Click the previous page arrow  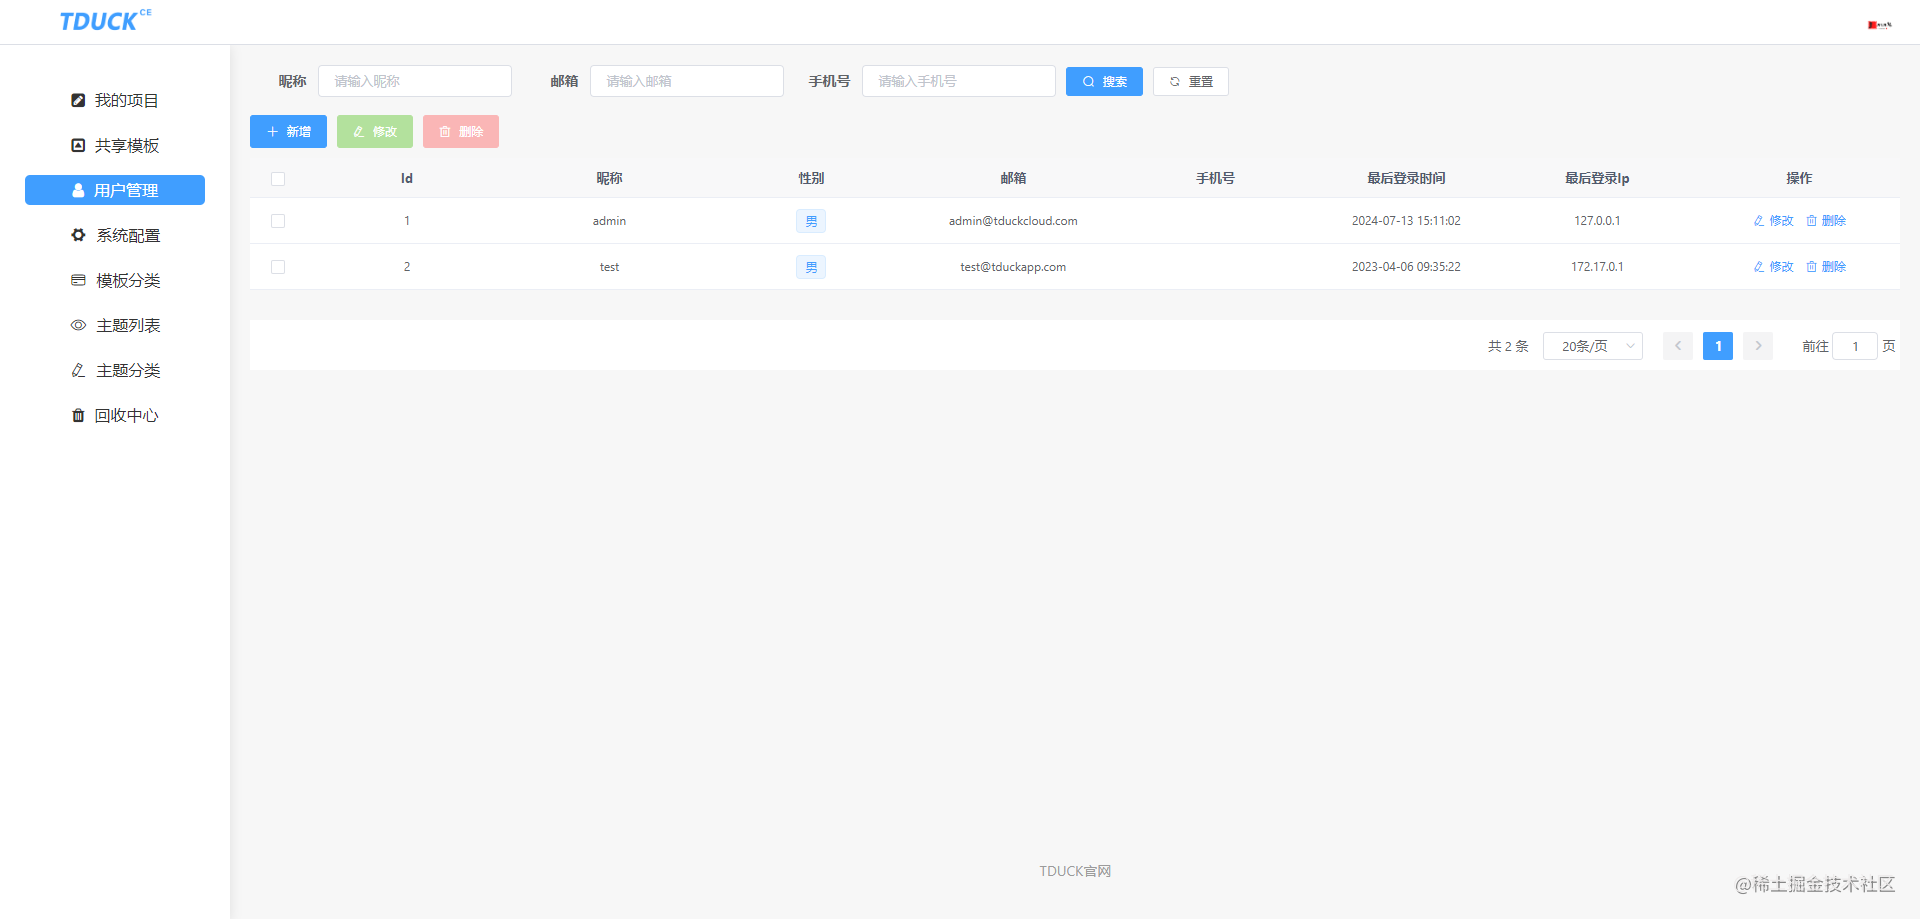tap(1678, 346)
